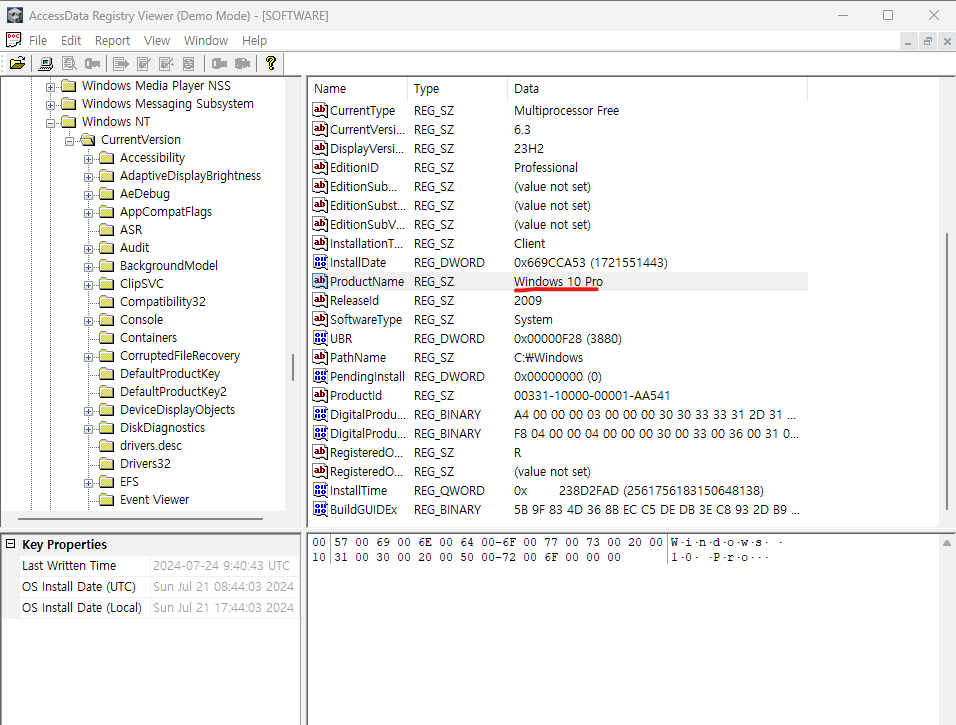The image size is (956, 725).
Task: Select the EditionID value row
Action: [559, 167]
